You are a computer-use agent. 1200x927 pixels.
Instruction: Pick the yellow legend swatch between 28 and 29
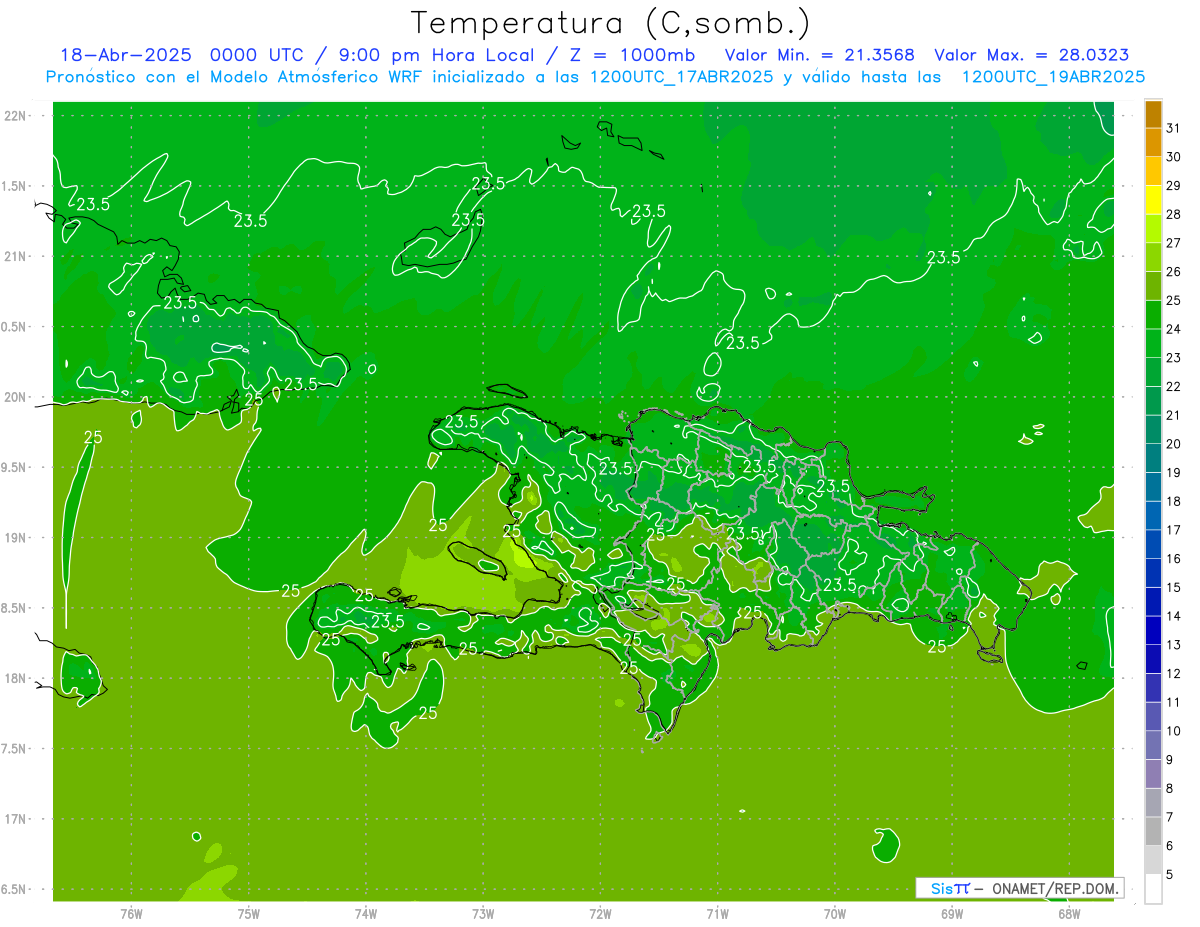[x=1153, y=201]
